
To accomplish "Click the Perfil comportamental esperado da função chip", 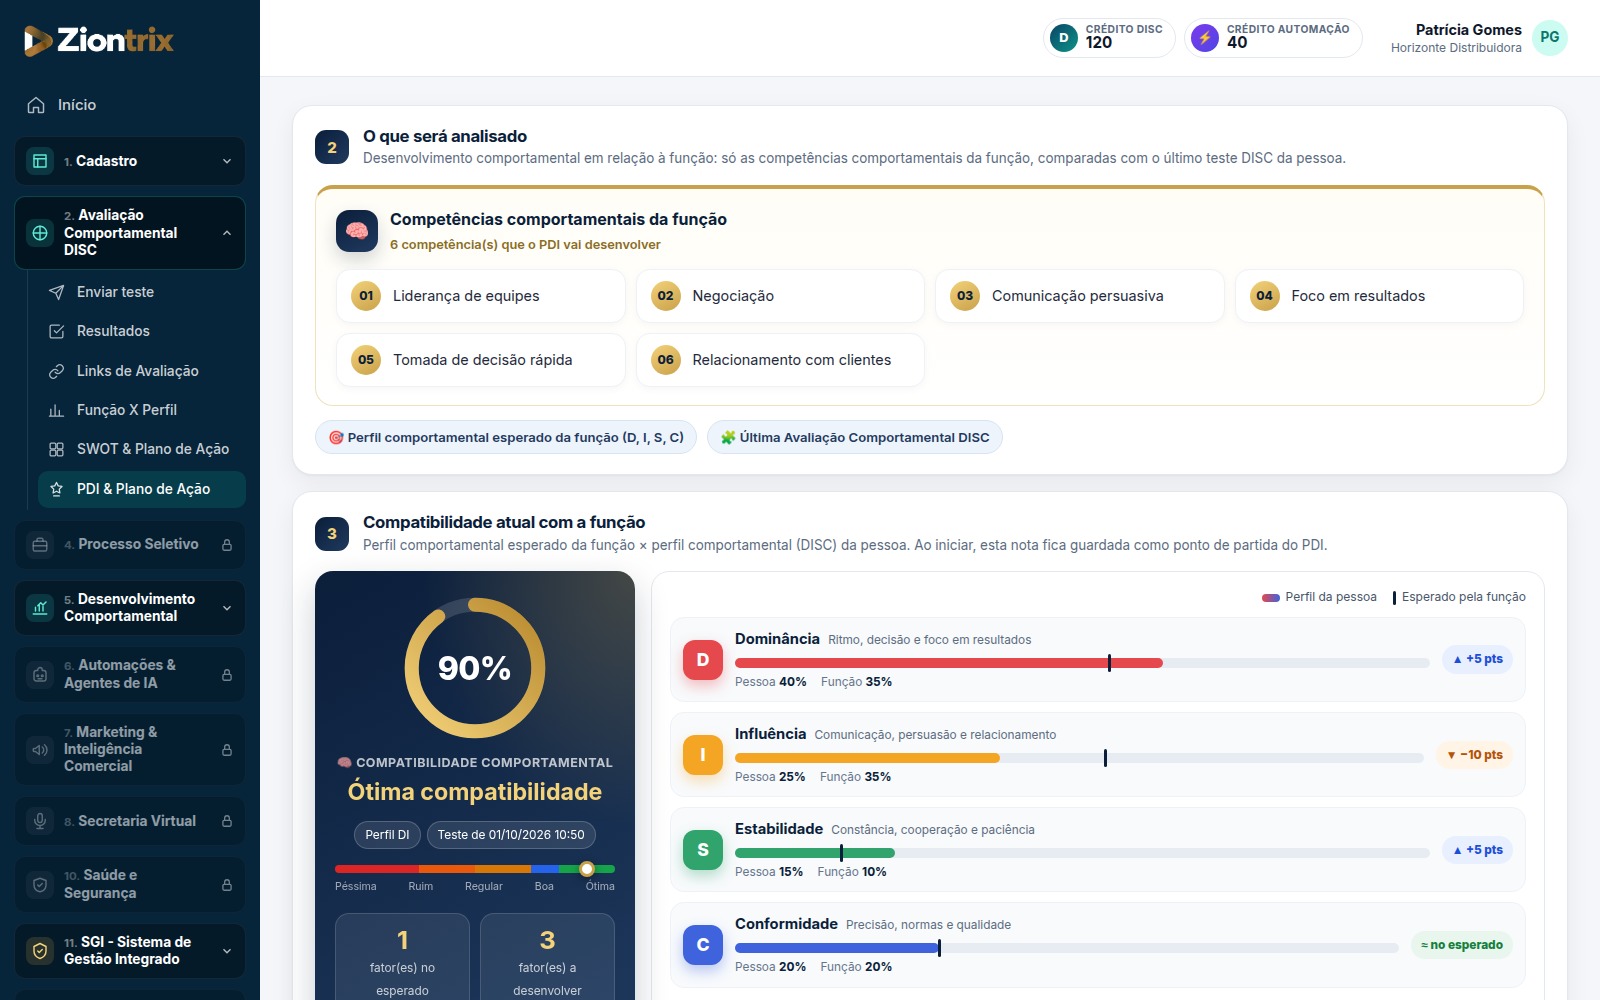I will (x=506, y=437).
